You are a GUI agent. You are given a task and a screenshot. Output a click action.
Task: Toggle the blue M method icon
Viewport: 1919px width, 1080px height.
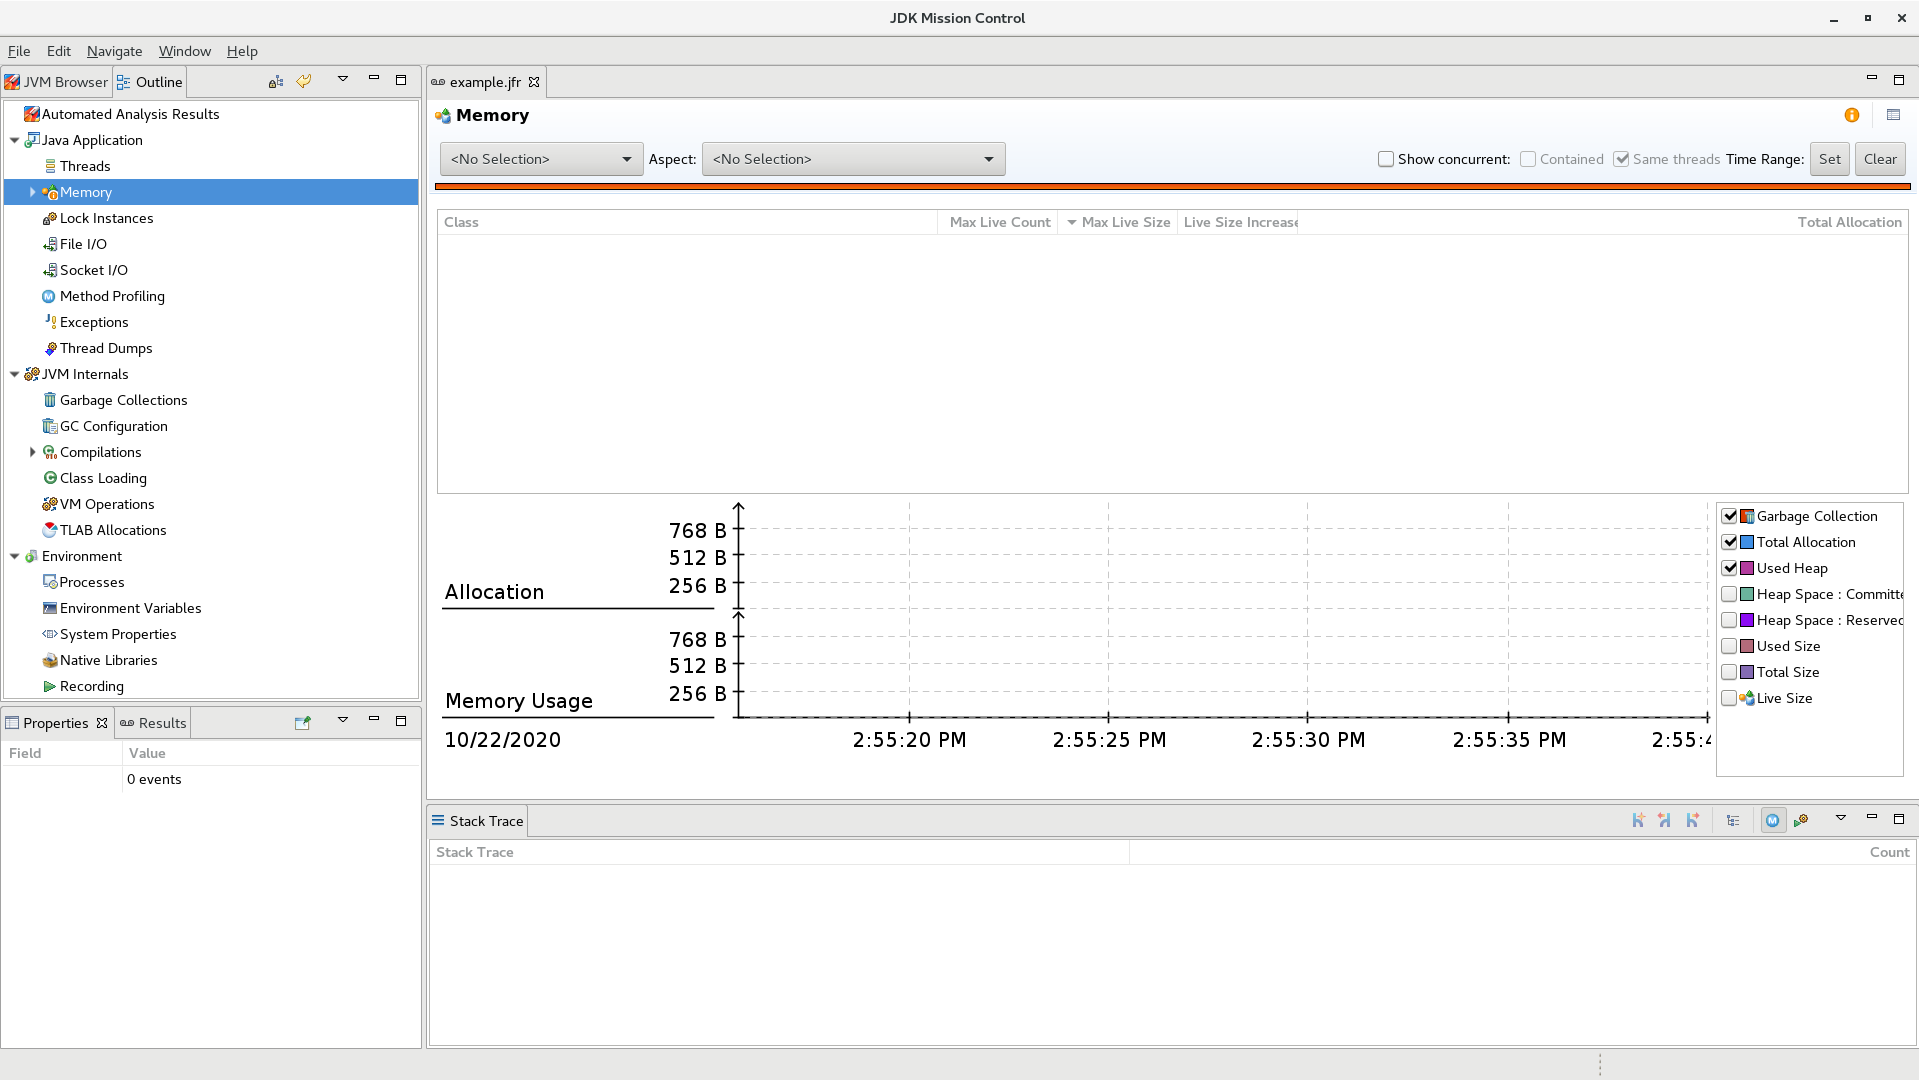point(1773,820)
